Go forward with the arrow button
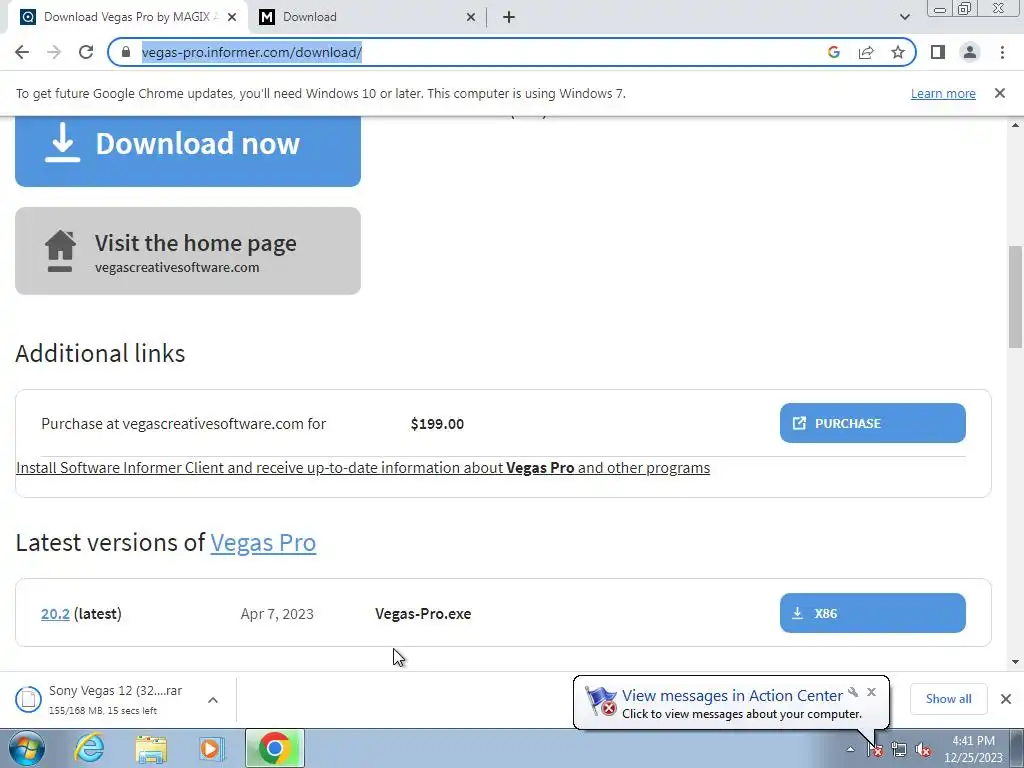 click(54, 52)
